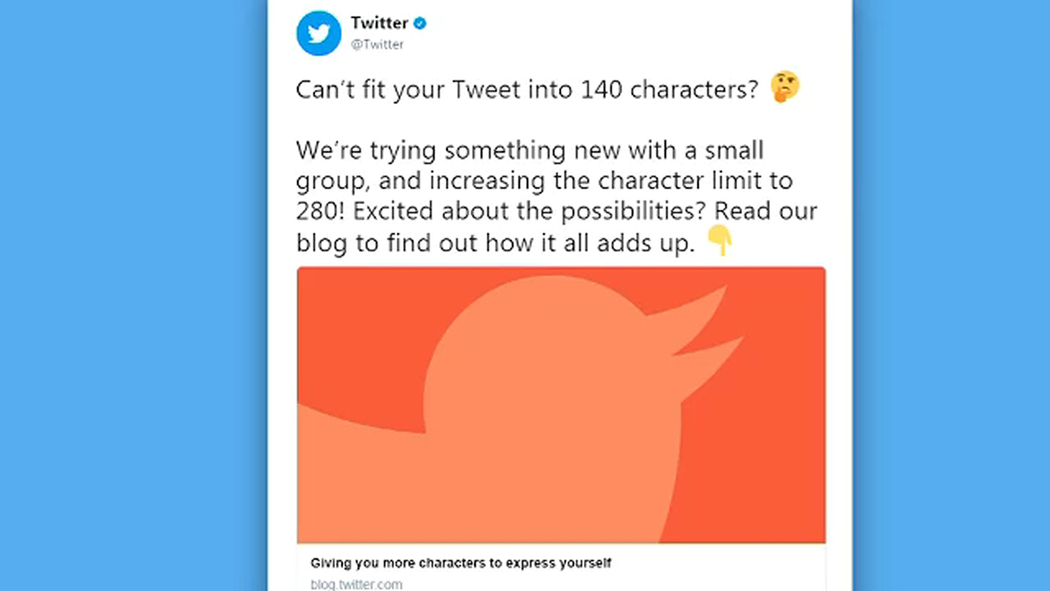Screen dimensions: 1050x591
Task: Click the "We're trying something new" text line
Action: (530, 151)
